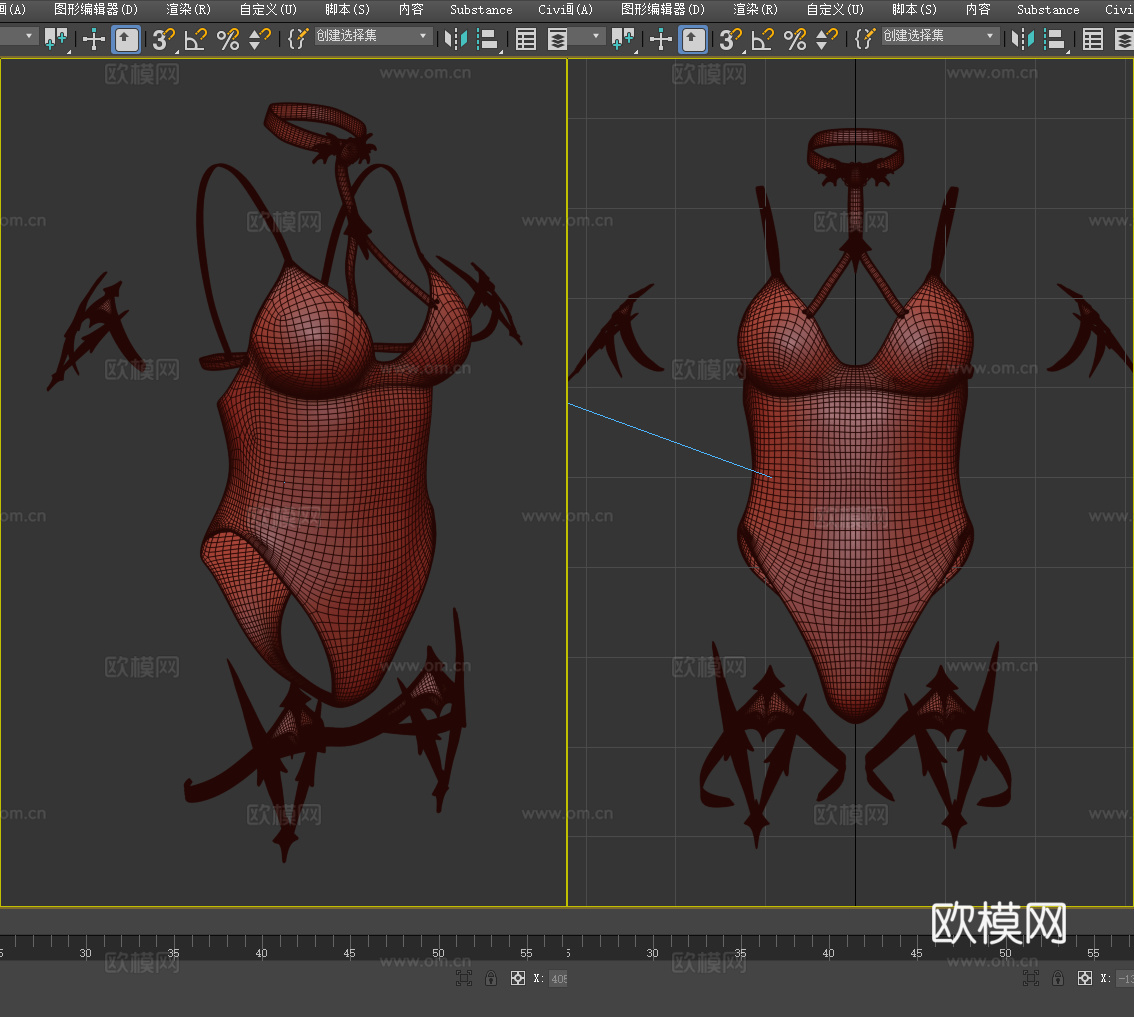
Task: Open 渲染(R) menu in left pane
Action: (x=188, y=9)
